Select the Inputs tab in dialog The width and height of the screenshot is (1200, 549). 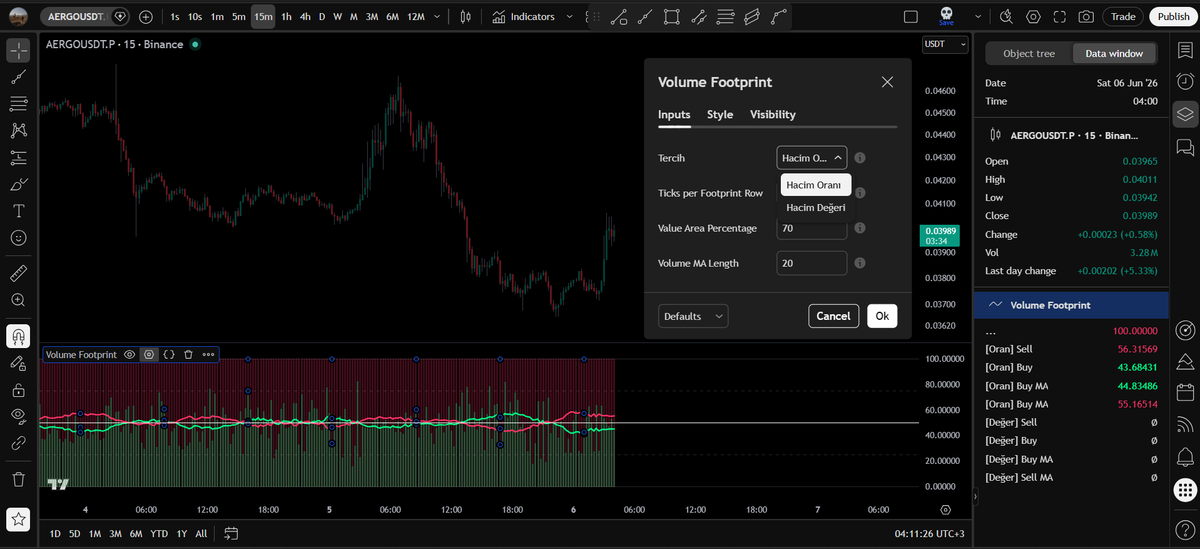click(x=674, y=114)
